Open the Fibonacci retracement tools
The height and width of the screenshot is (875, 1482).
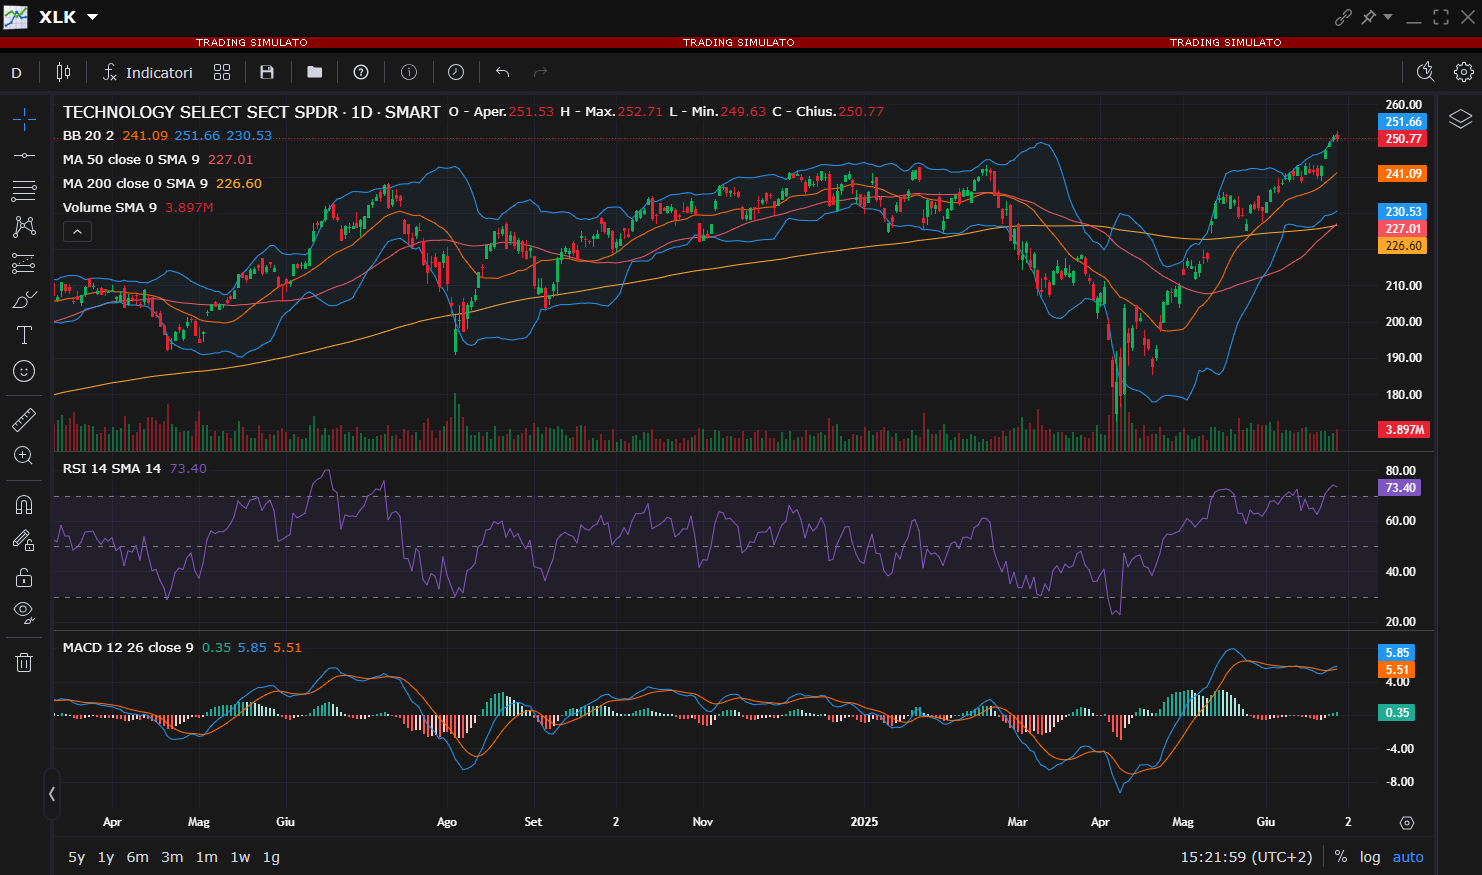(x=24, y=191)
